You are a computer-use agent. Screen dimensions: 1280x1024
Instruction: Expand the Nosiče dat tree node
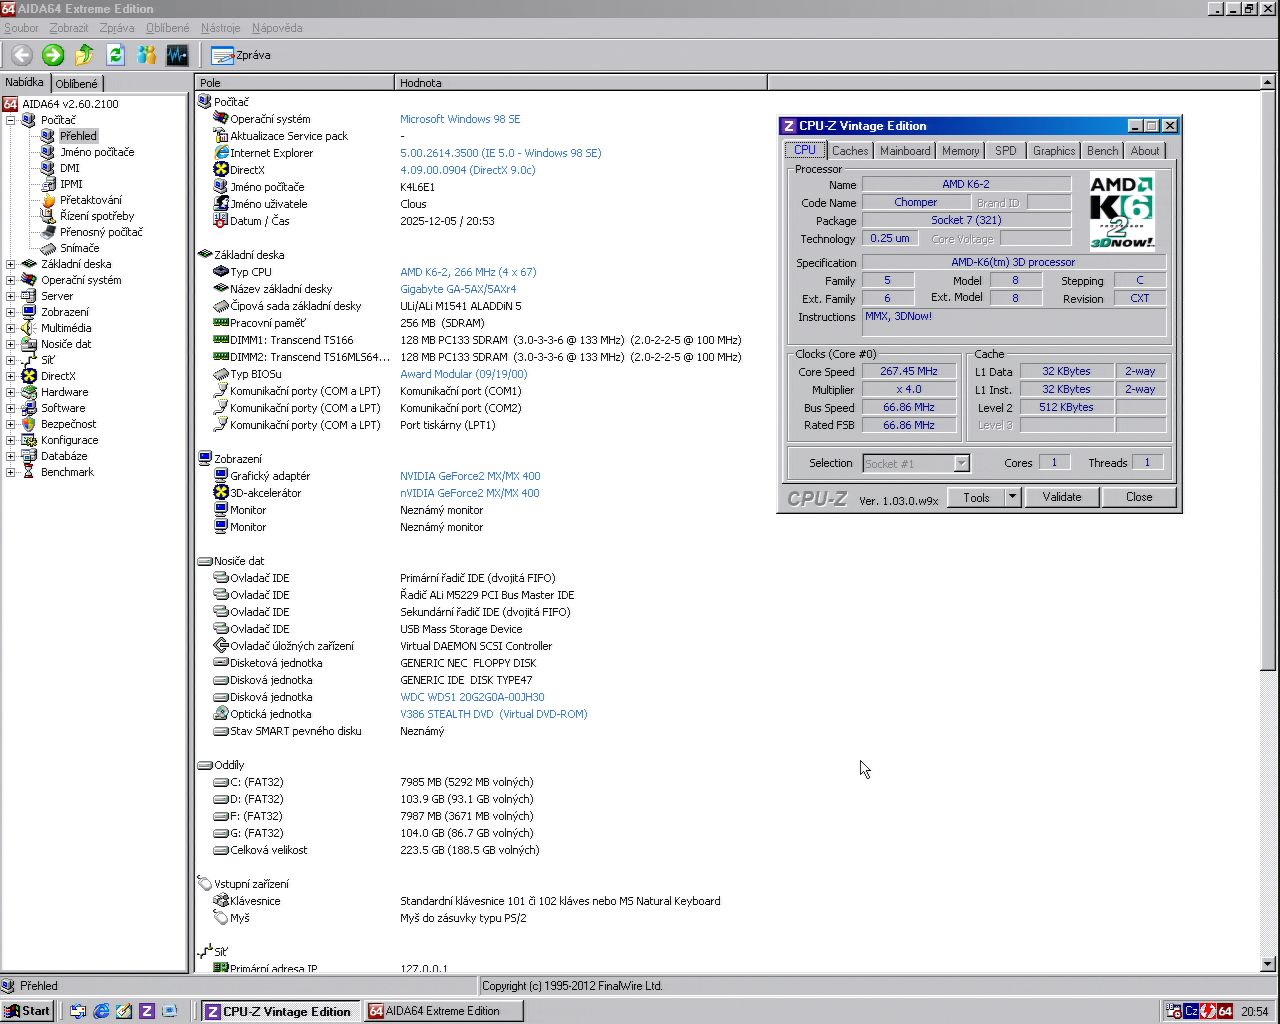click(x=11, y=344)
